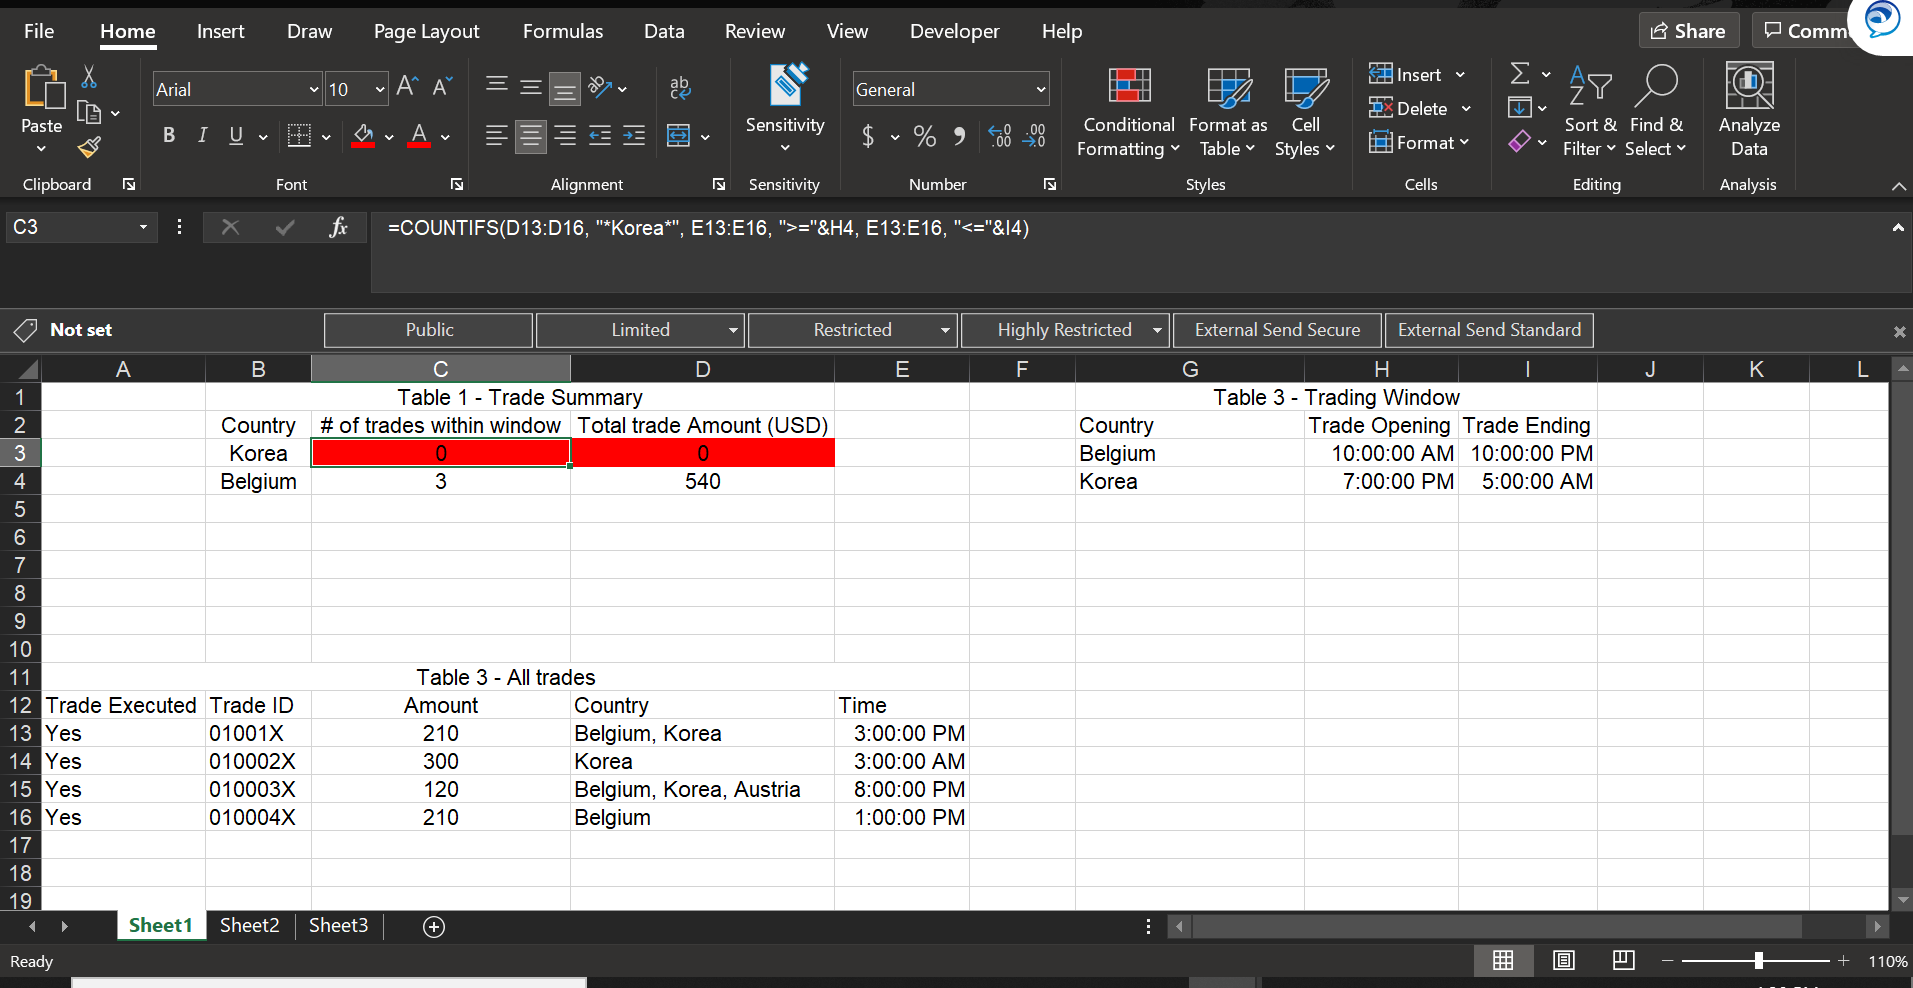Open Format as Table gallery

1228,112
